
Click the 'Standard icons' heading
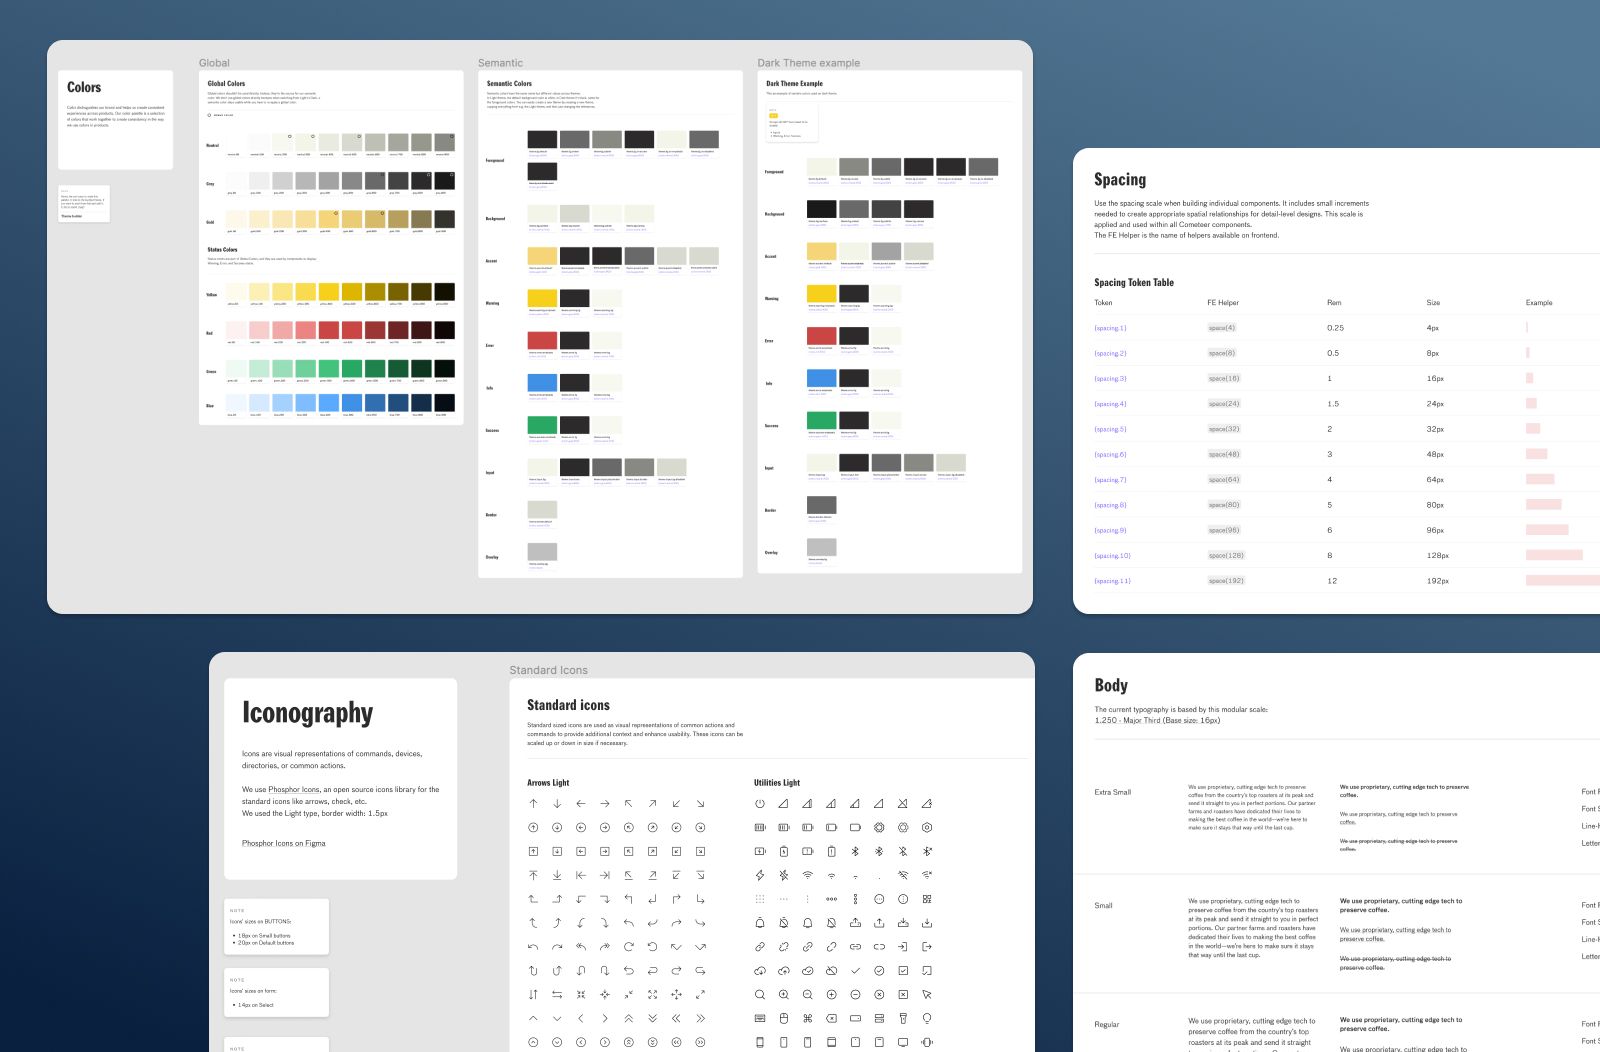pos(568,705)
